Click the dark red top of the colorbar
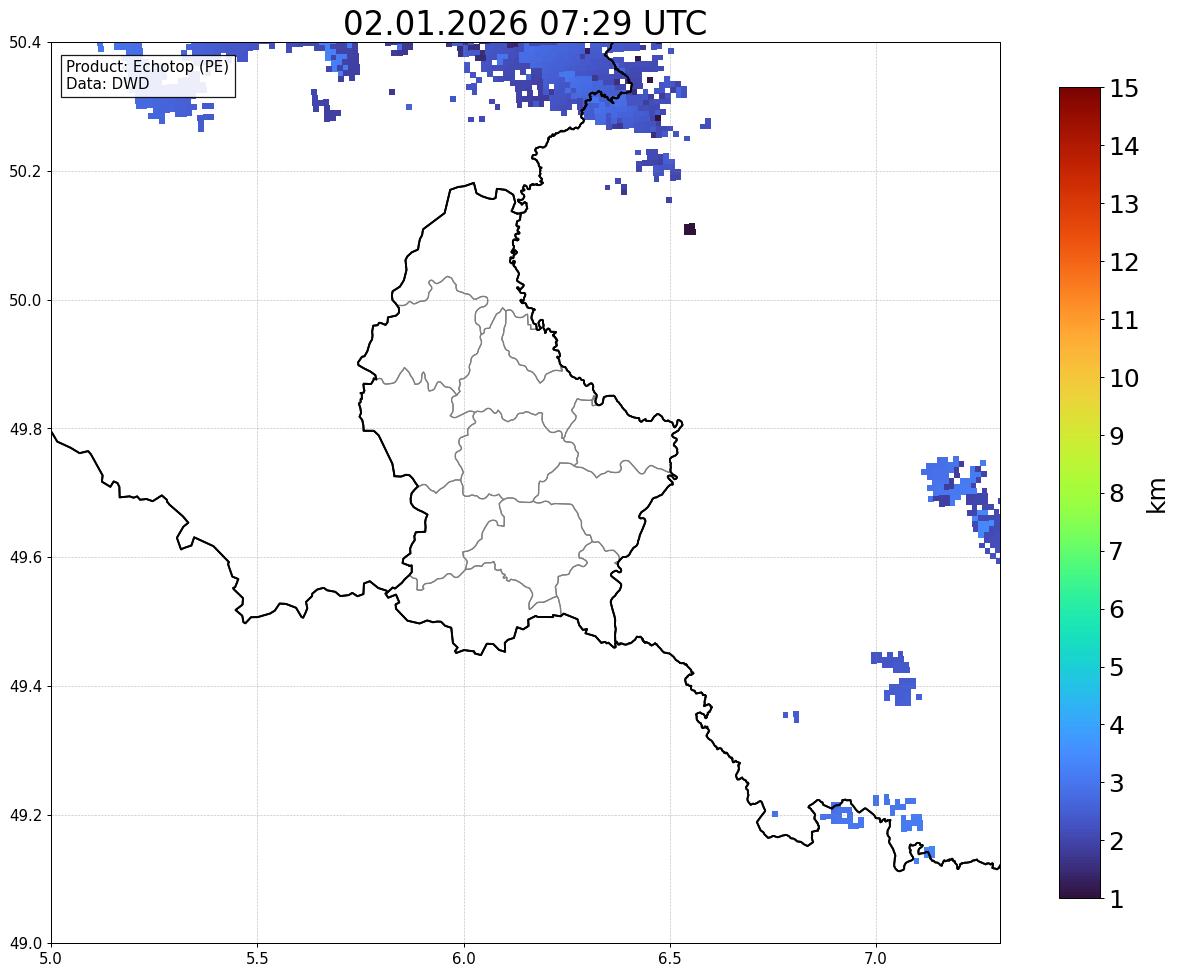Image resolution: width=1178 pixels, height=976 pixels. coord(1080,93)
